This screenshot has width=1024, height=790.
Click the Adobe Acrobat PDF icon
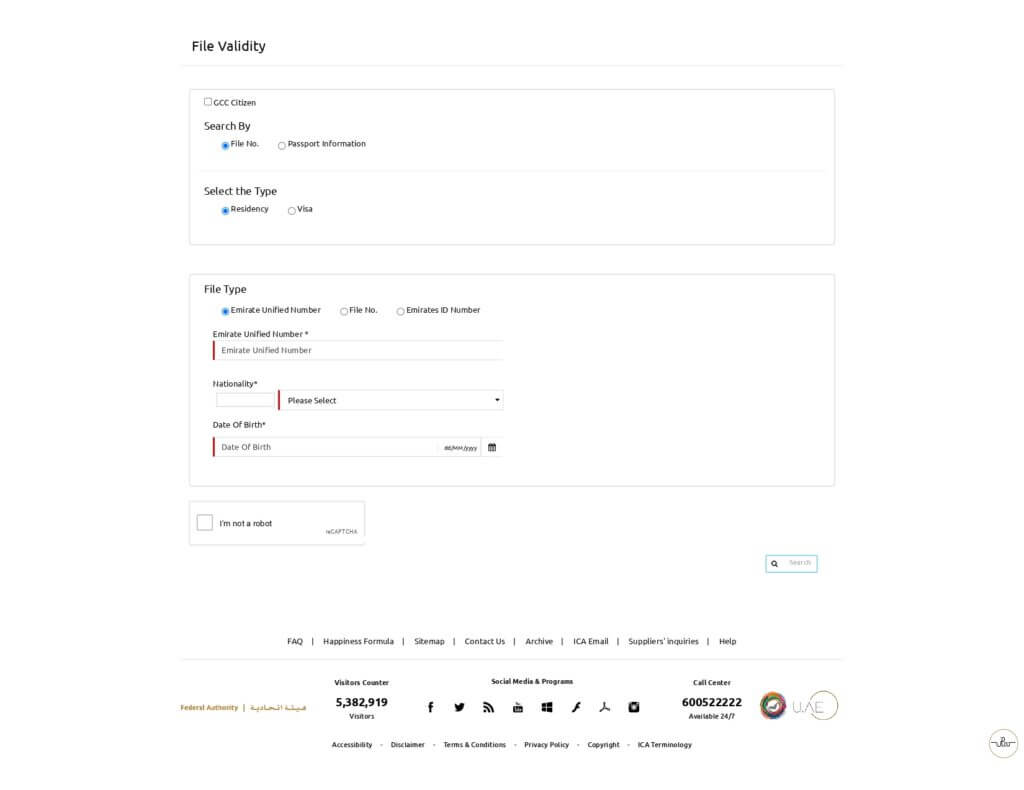pyautogui.click(x=604, y=707)
